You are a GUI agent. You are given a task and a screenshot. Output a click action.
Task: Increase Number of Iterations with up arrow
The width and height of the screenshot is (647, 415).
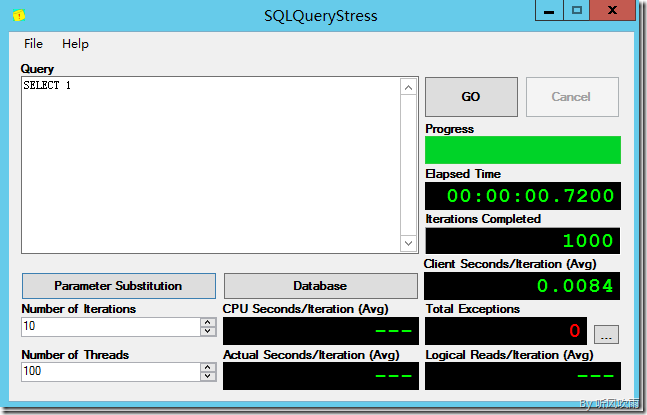point(208,322)
